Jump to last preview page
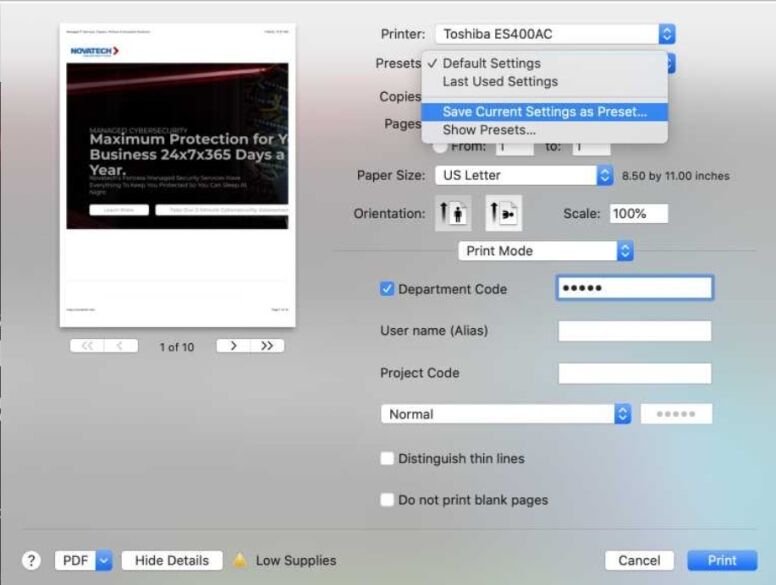The width and height of the screenshot is (776, 585). click(x=267, y=346)
